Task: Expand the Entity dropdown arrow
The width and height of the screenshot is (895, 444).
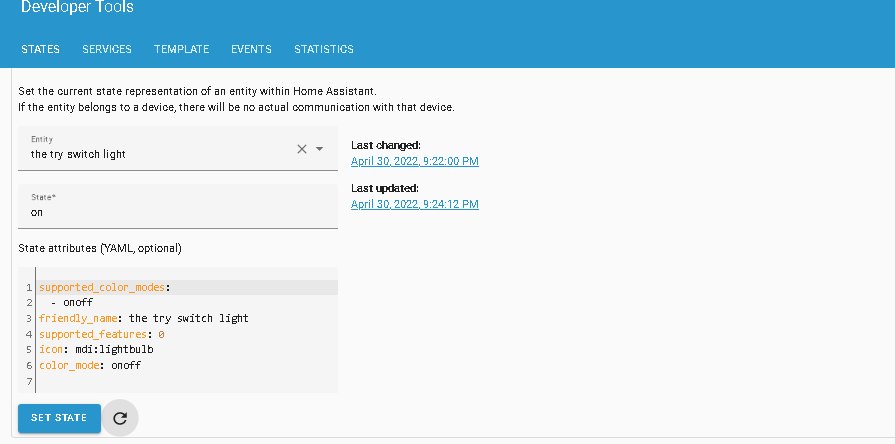Action: pyautogui.click(x=320, y=149)
